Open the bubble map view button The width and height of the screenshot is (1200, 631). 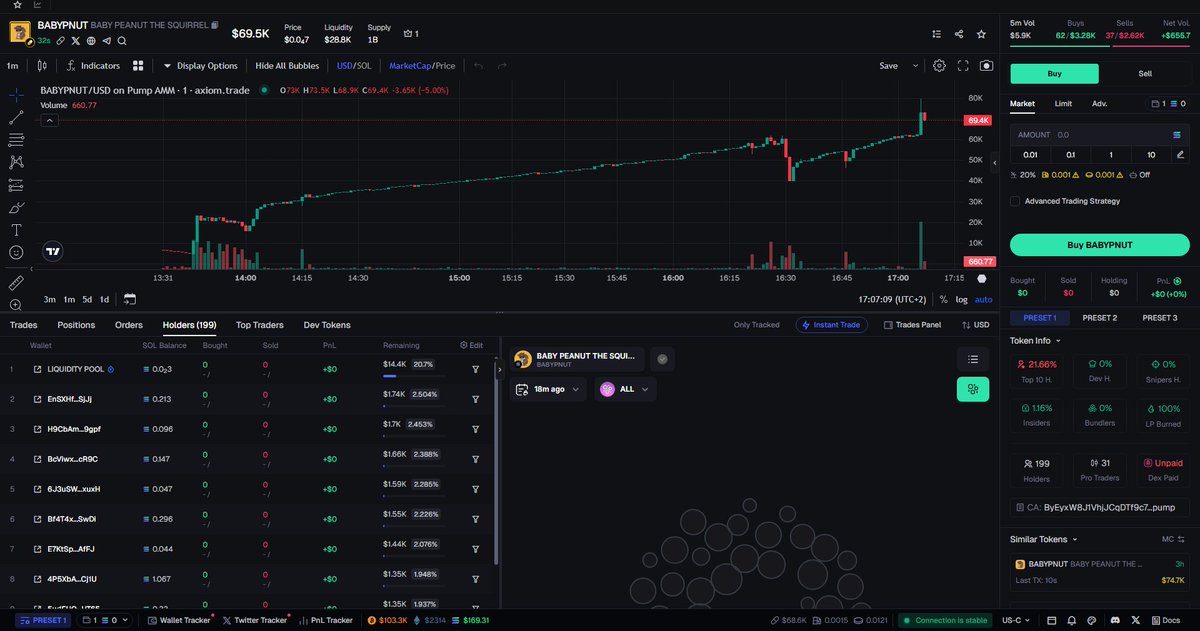tap(973, 390)
